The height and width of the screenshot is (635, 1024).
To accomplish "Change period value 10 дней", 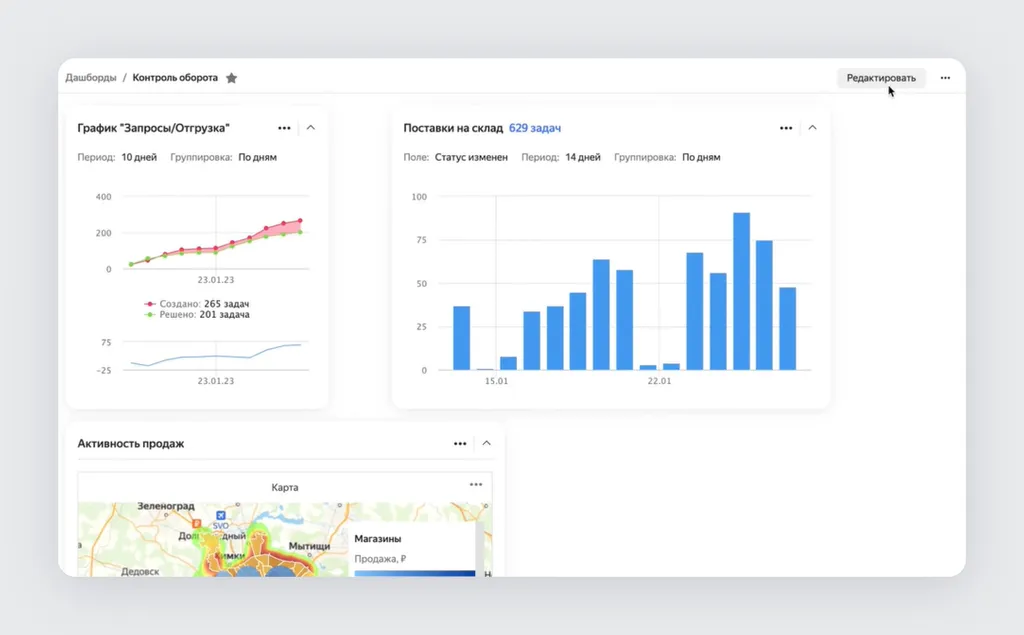I will (x=139, y=157).
